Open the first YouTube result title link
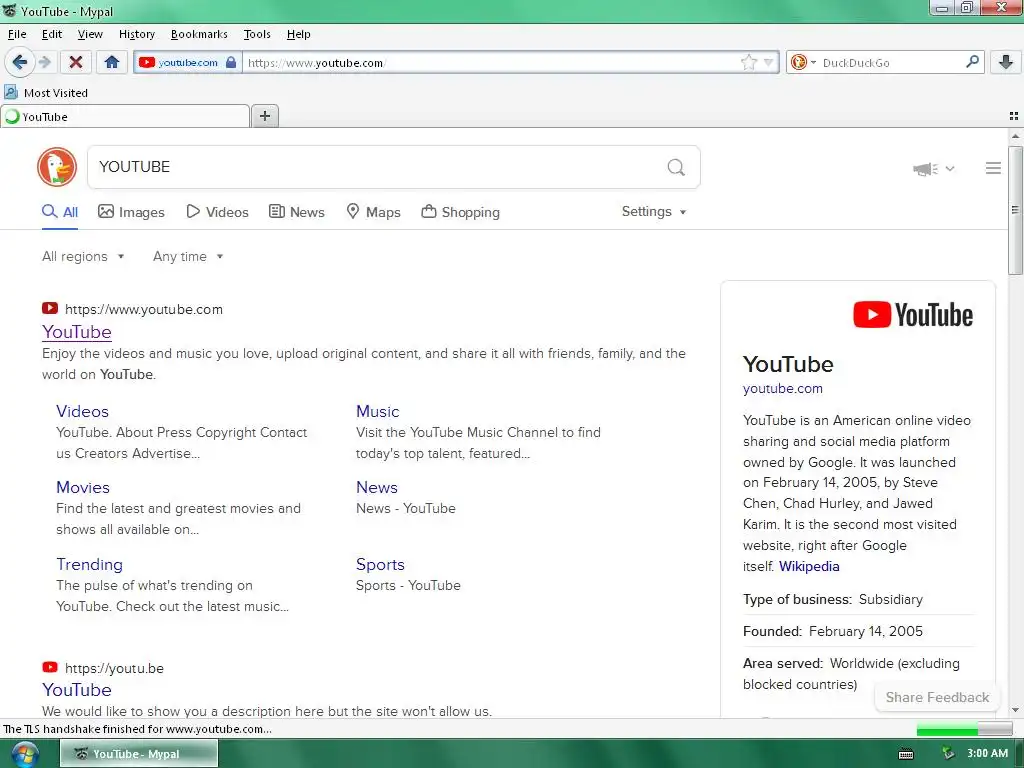1024x768 pixels. (x=77, y=332)
